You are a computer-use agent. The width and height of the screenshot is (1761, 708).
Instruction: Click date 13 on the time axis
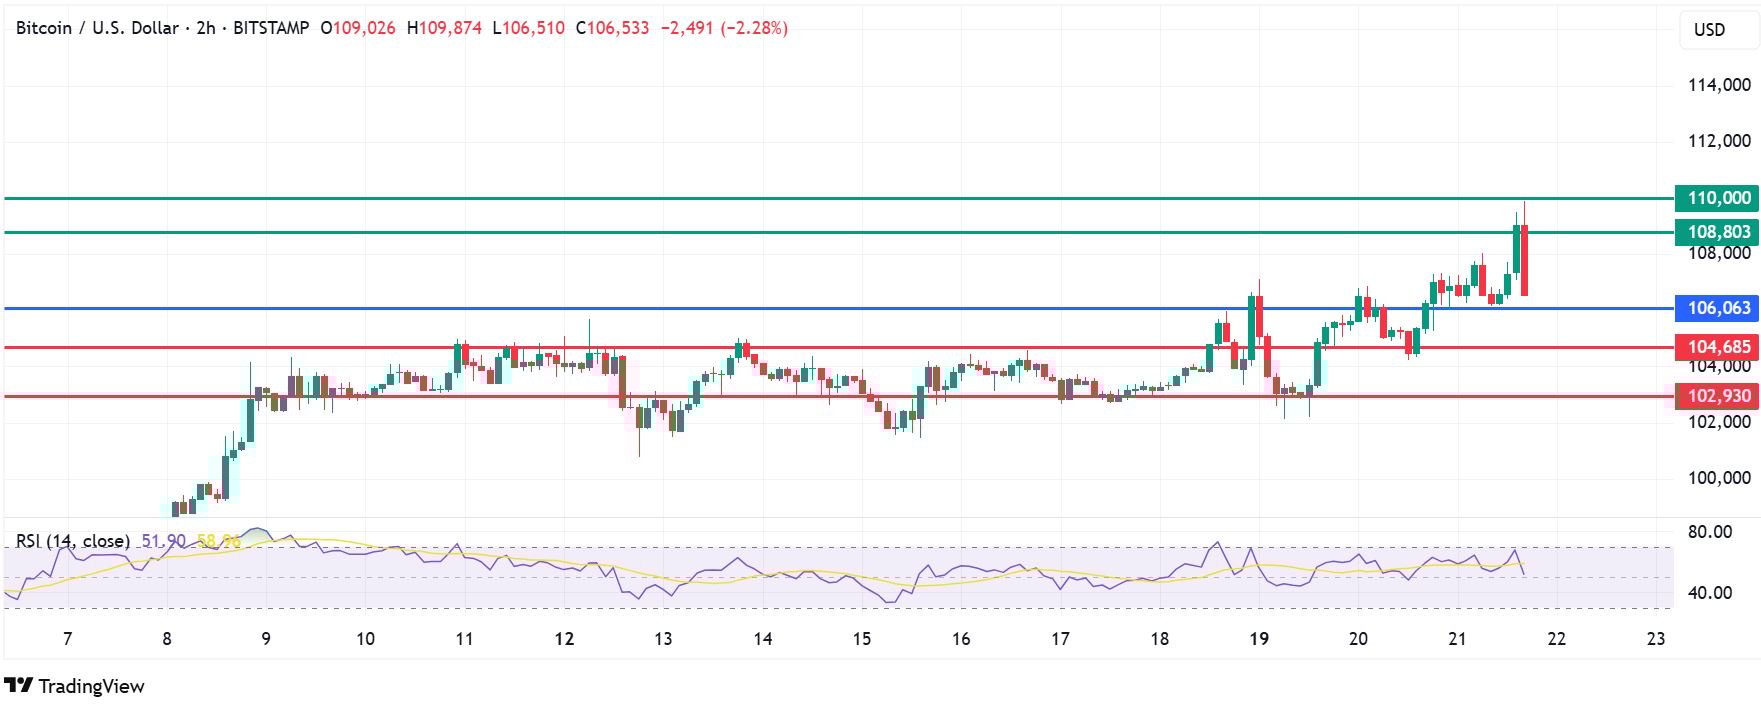click(x=663, y=639)
